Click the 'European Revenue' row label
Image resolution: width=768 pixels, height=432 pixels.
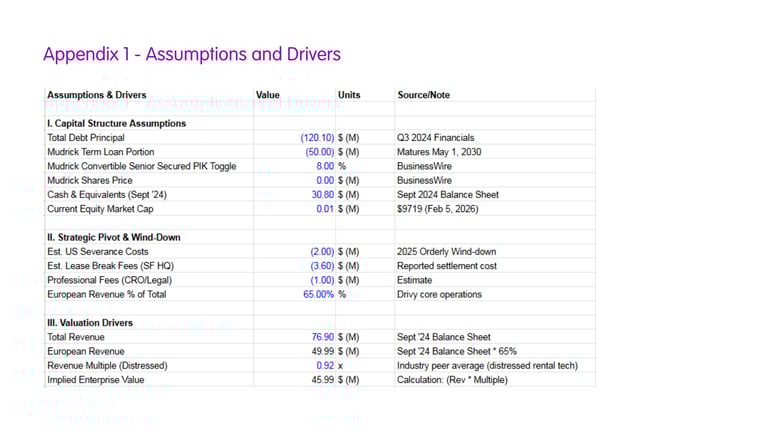(86, 351)
